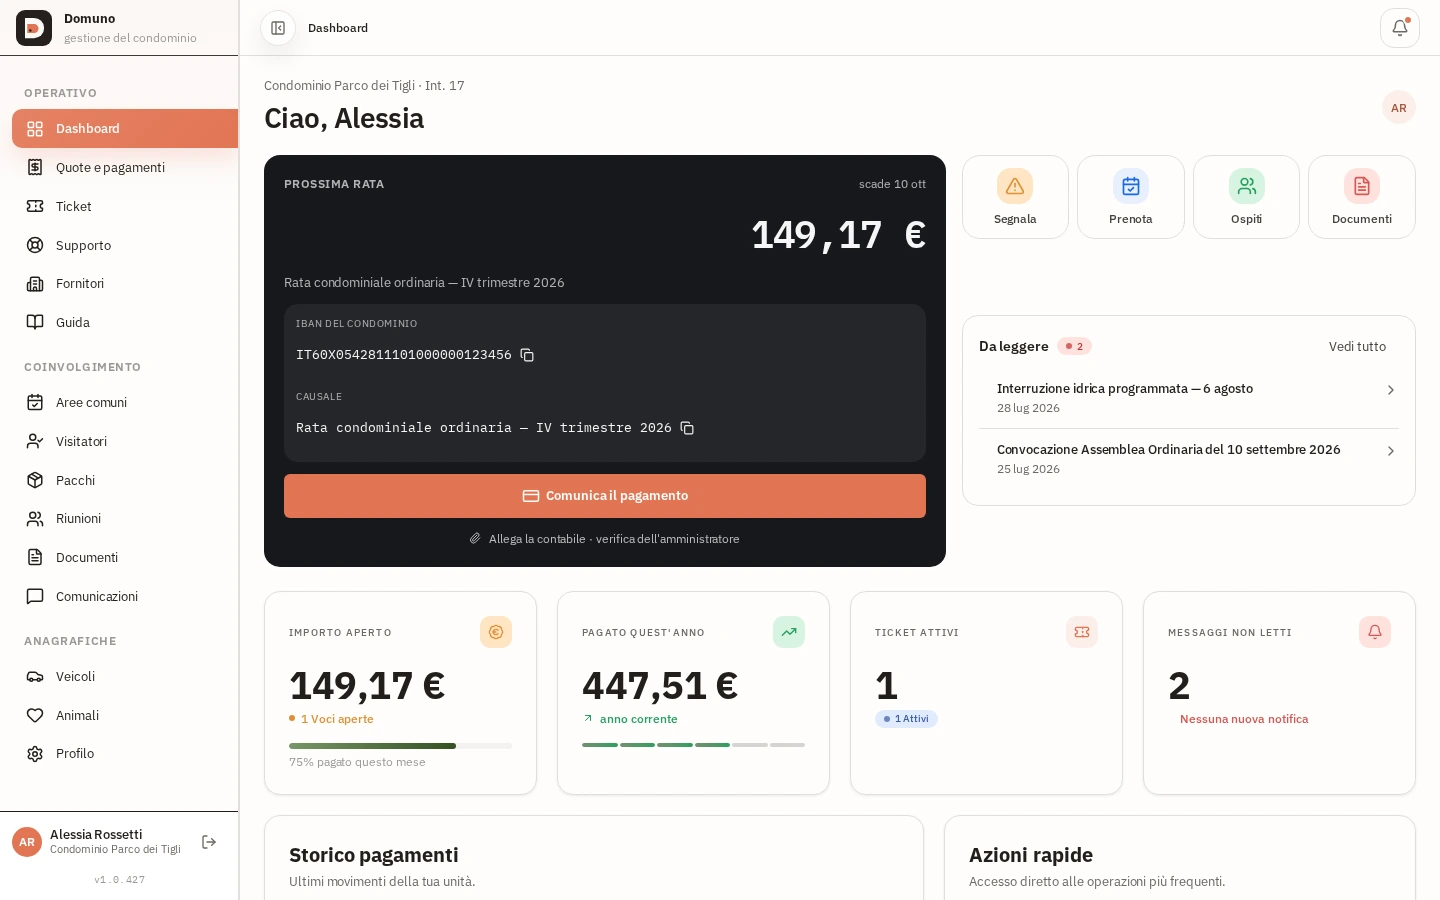
Task: Click the Segnala warning icon tile
Action: [1015, 186]
